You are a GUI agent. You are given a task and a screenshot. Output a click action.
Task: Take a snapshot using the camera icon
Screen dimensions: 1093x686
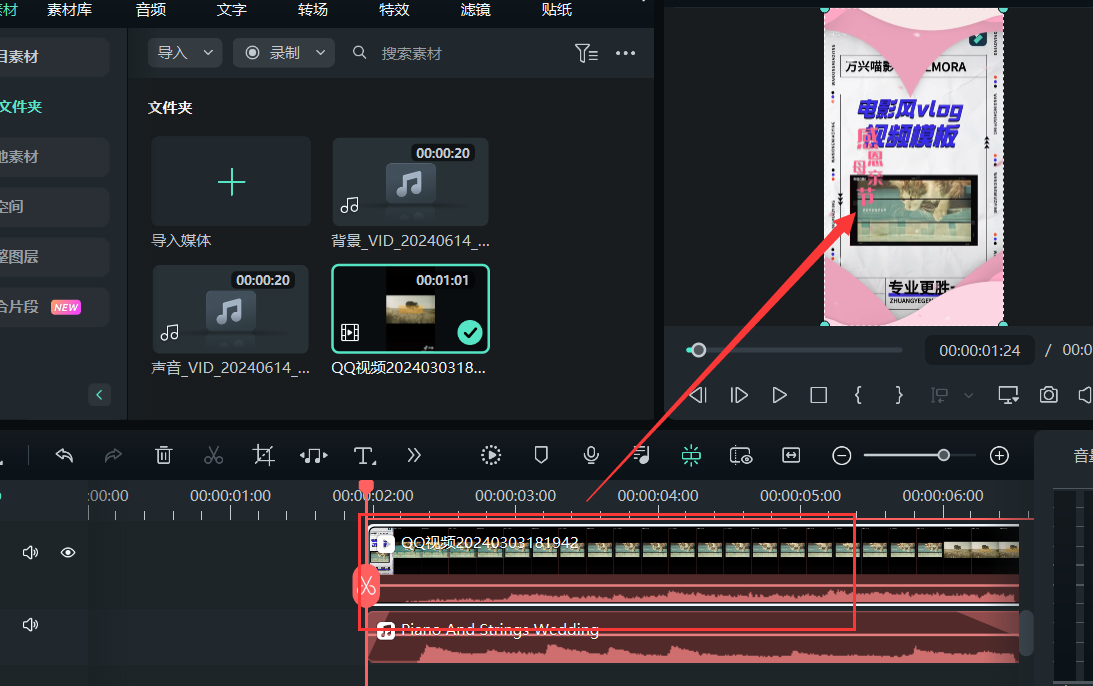1047,394
